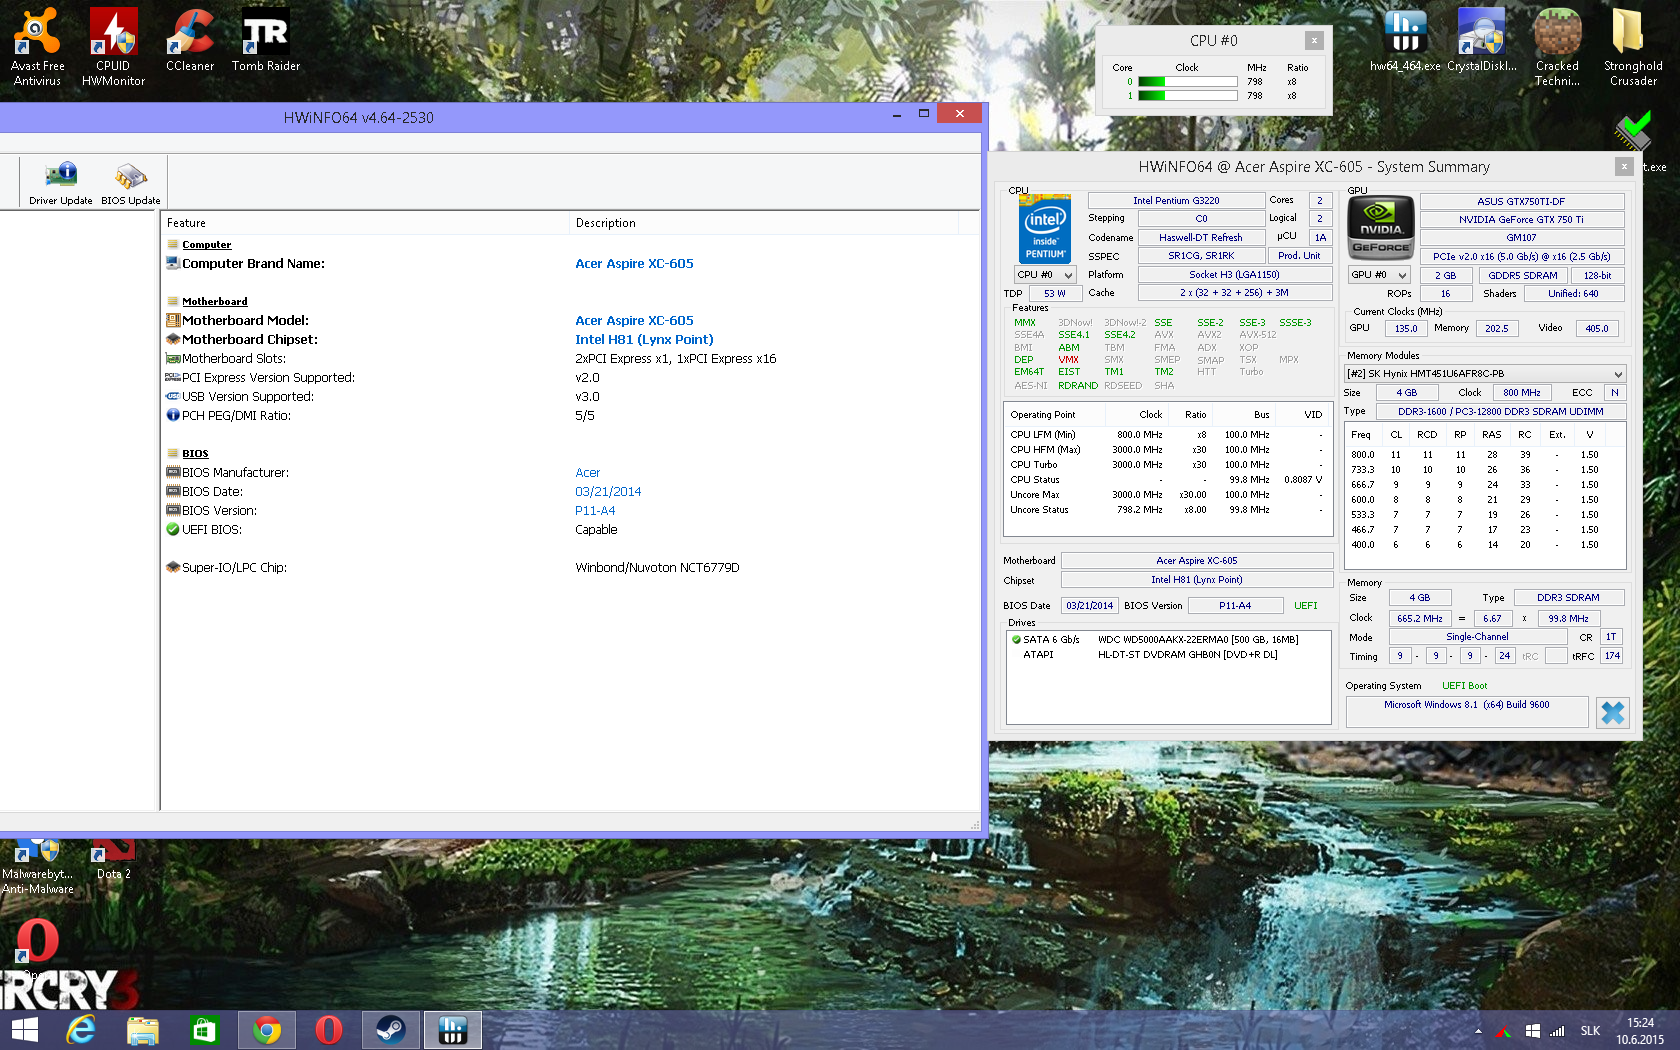Image resolution: width=1680 pixels, height=1050 pixels.
Task: Click the 53 W TDP field
Action: [1054, 294]
